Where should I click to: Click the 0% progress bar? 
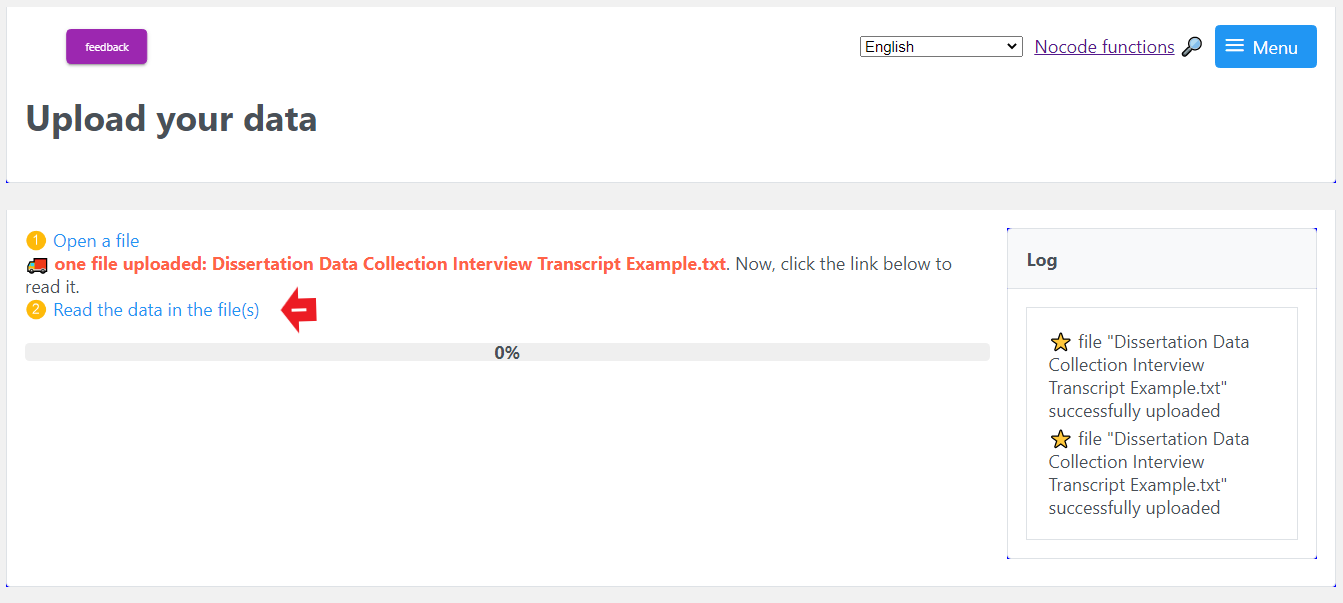(507, 352)
